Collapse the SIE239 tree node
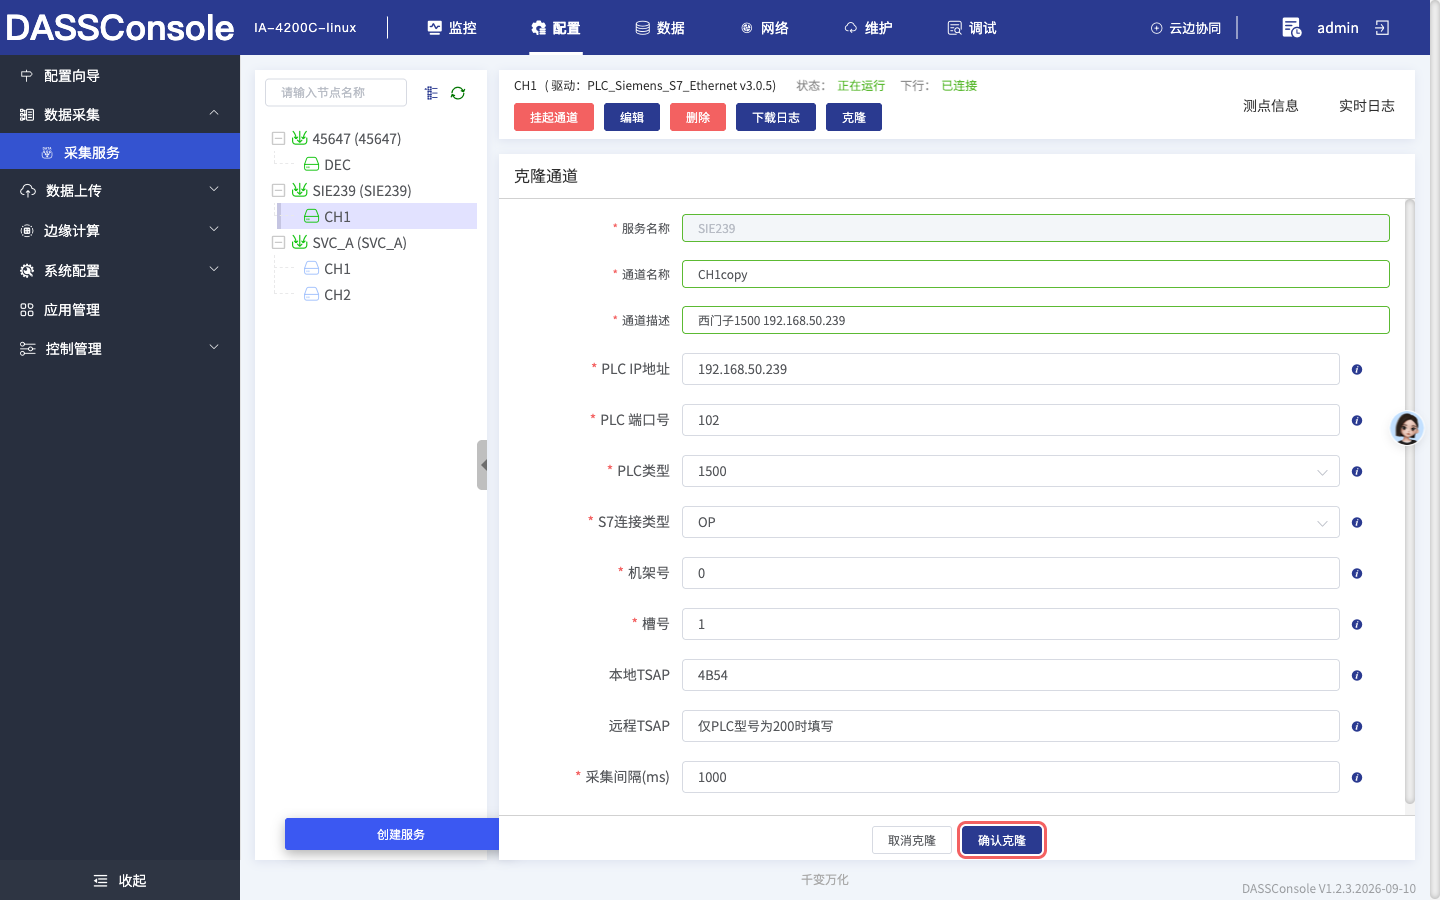 click(278, 190)
